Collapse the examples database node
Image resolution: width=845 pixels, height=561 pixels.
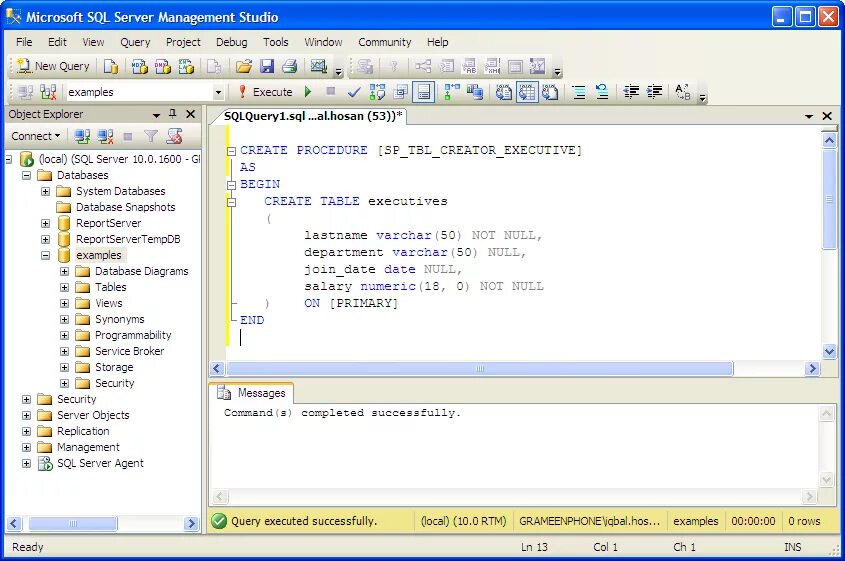[45, 255]
